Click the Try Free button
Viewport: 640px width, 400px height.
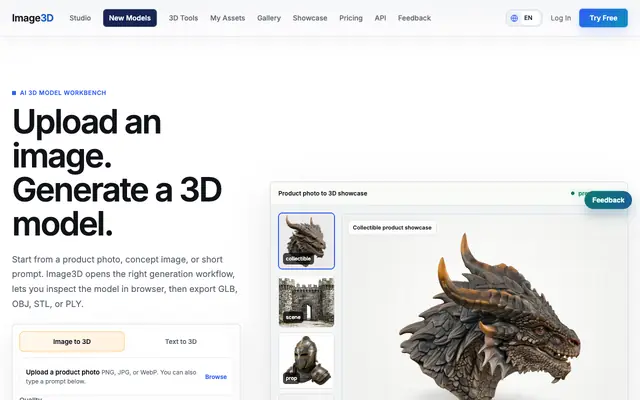point(603,18)
